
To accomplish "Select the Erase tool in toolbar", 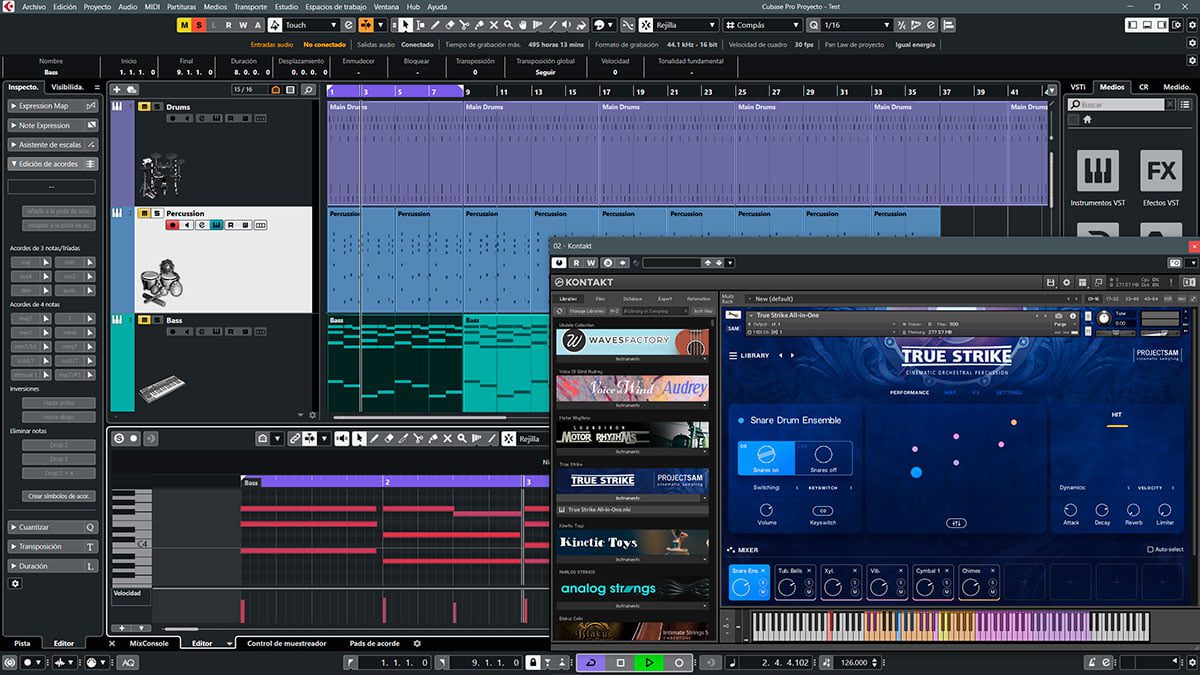I will pos(449,25).
